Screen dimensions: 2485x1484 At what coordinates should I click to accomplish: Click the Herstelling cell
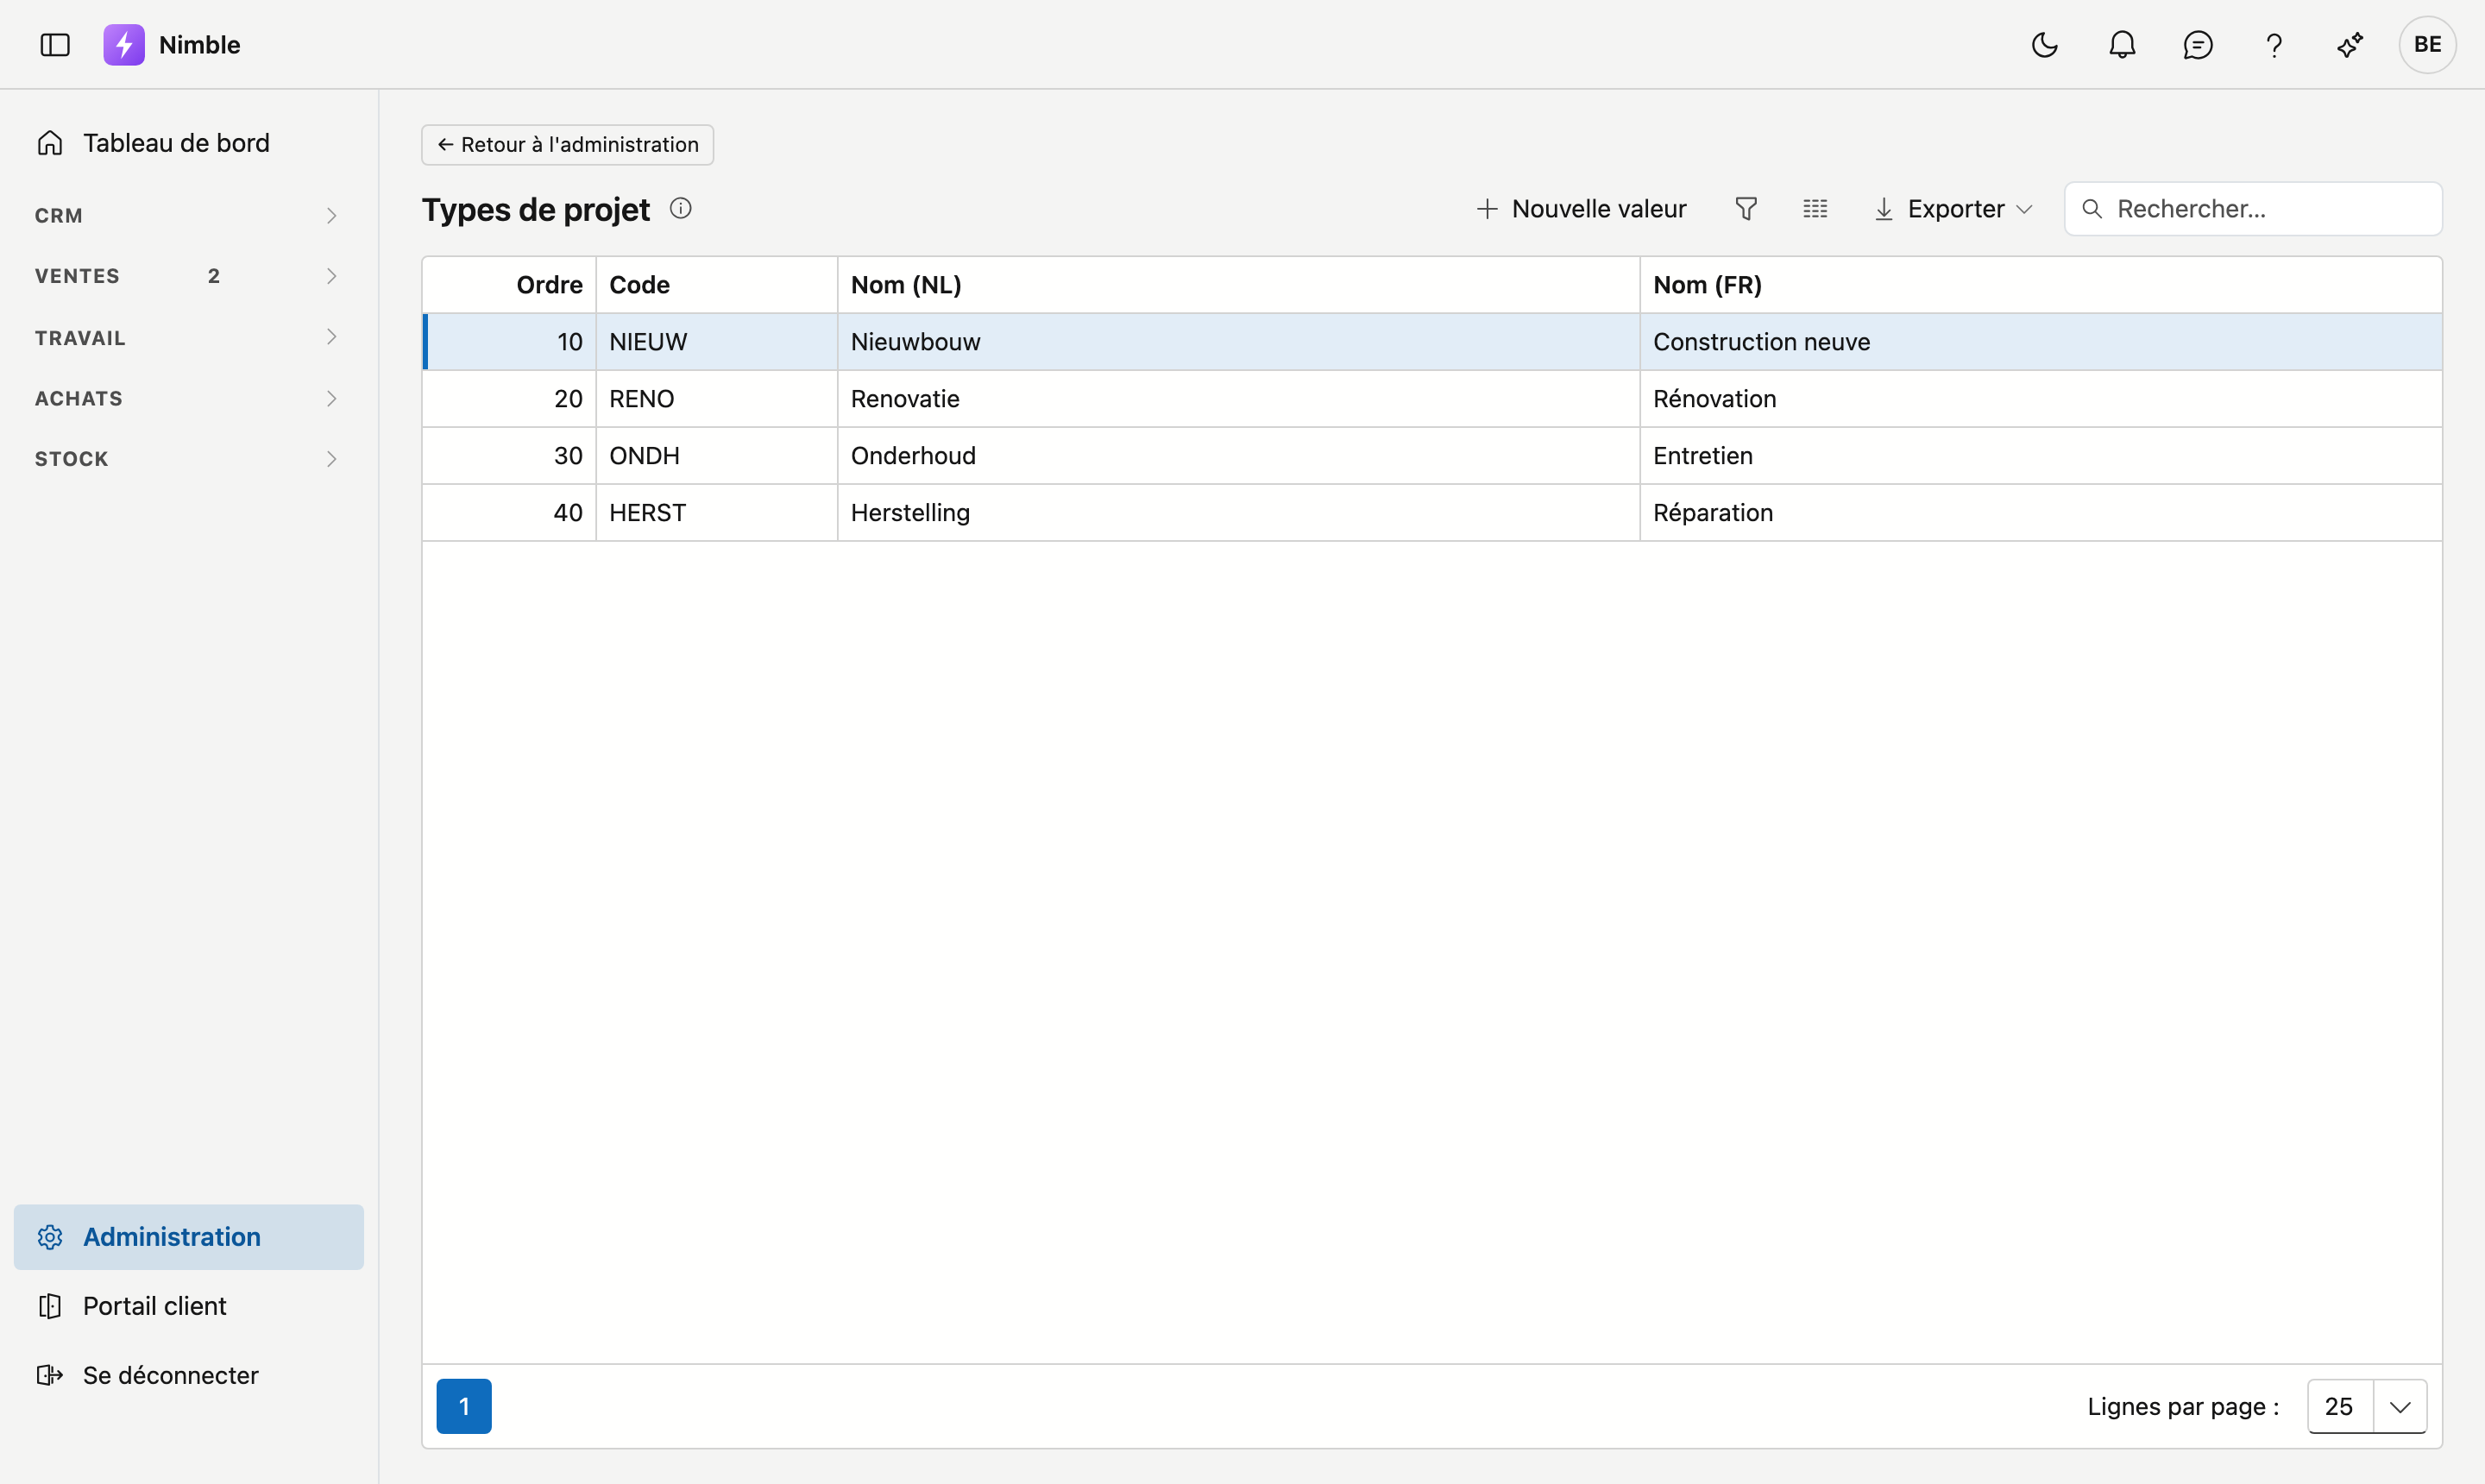[x=1239, y=513]
